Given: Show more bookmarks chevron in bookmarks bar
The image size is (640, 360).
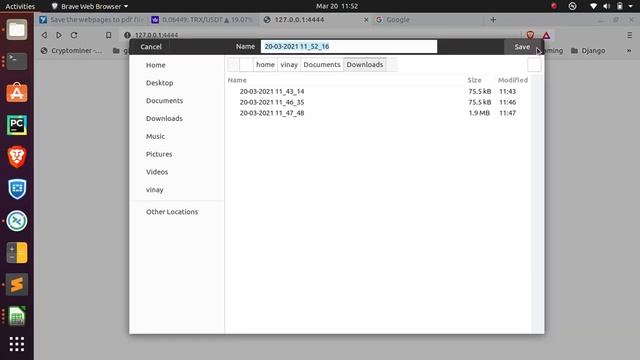Looking at the screenshot, I should pos(629,51).
